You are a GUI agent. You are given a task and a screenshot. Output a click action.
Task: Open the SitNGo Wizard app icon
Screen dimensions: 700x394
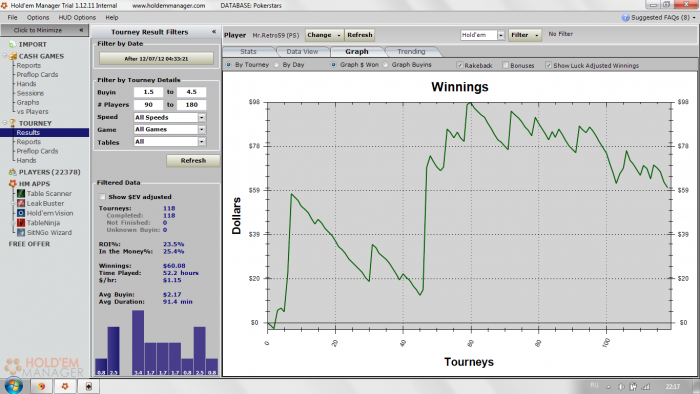point(21,232)
